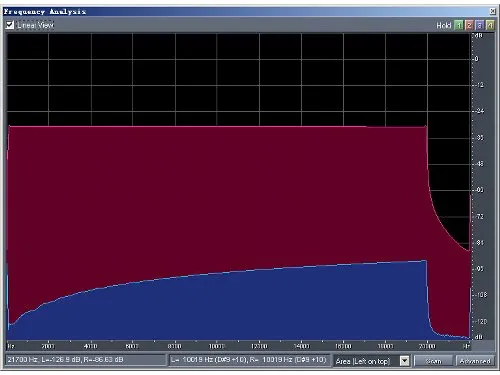This screenshot has height=375, width=500.
Task: Open the Advanced options button
Action: (x=475, y=361)
